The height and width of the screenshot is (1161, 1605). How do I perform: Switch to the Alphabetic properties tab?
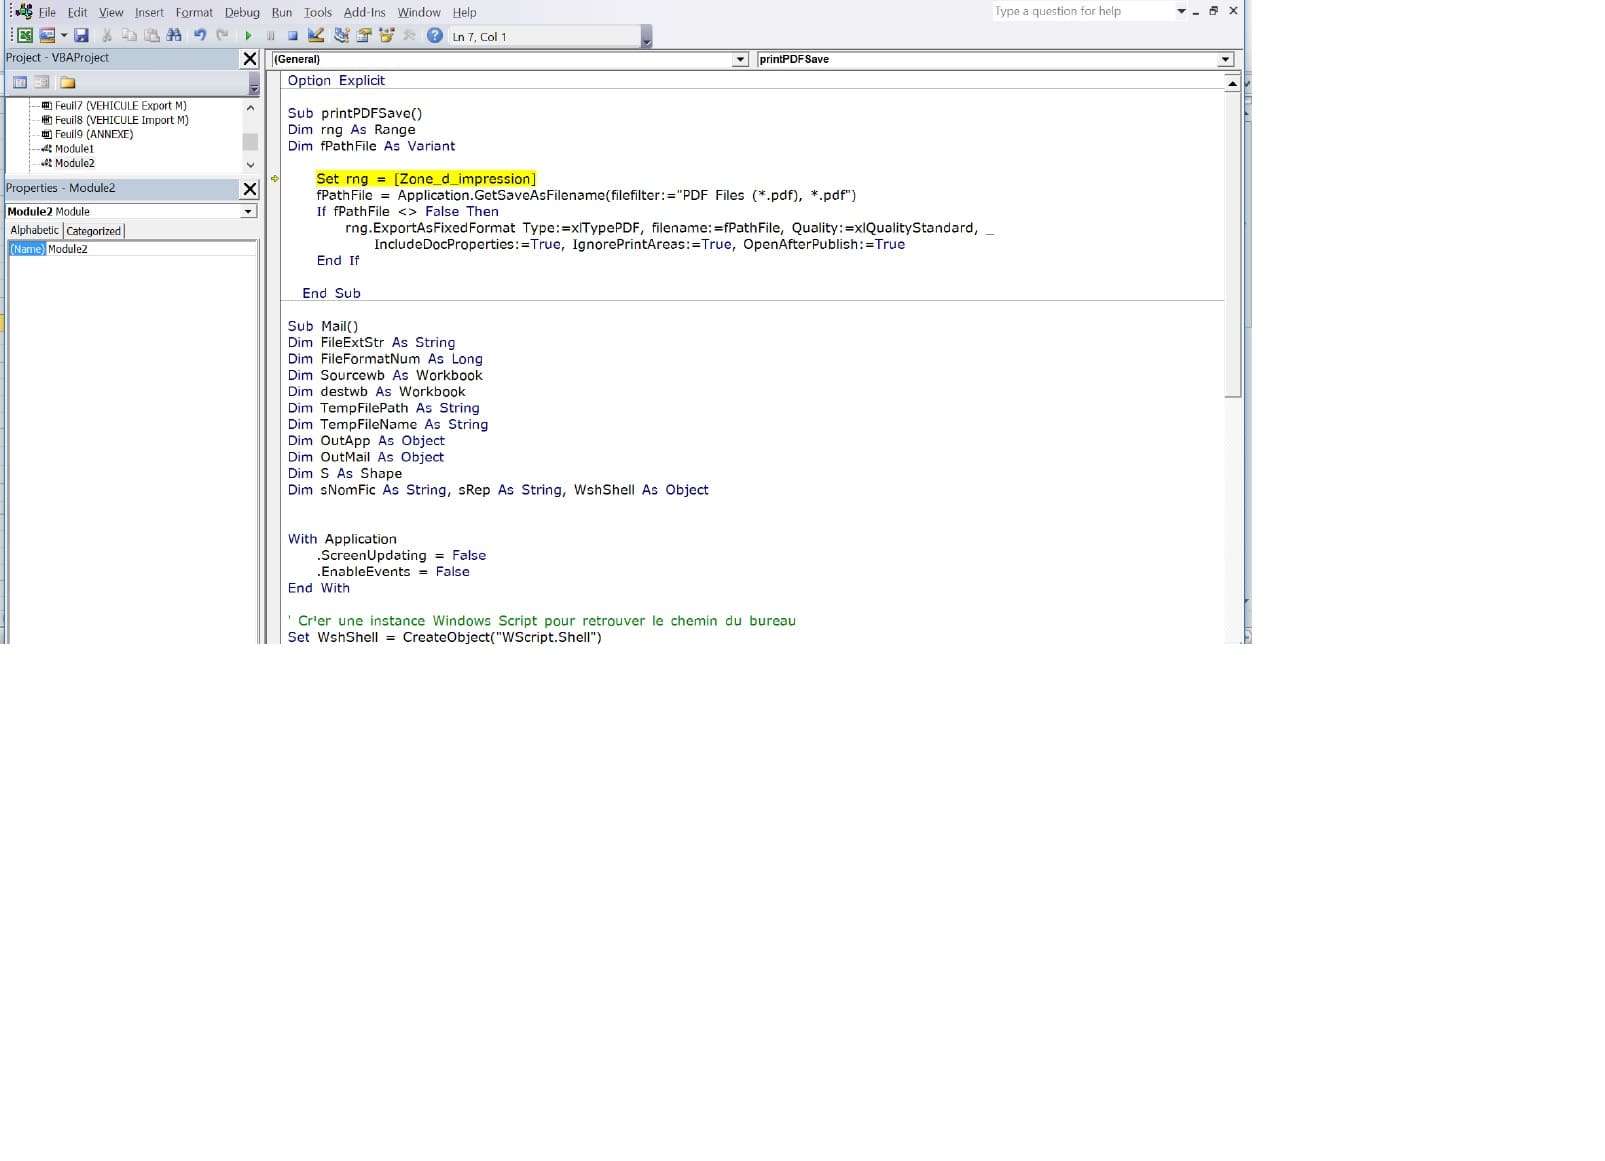coord(34,230)
